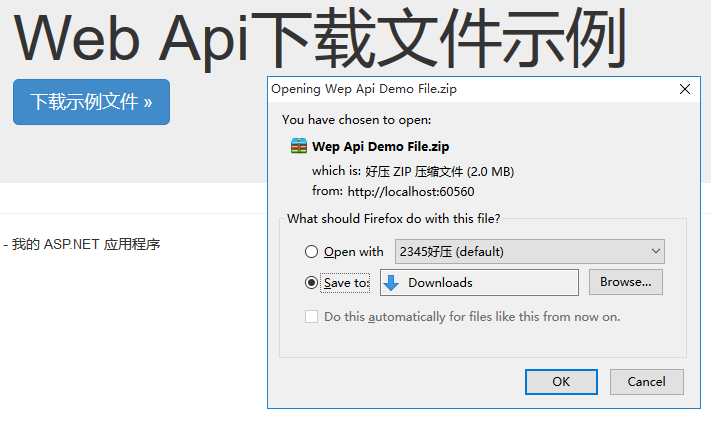Click the Open with label text
711x424 pixels.
(354, 252)
